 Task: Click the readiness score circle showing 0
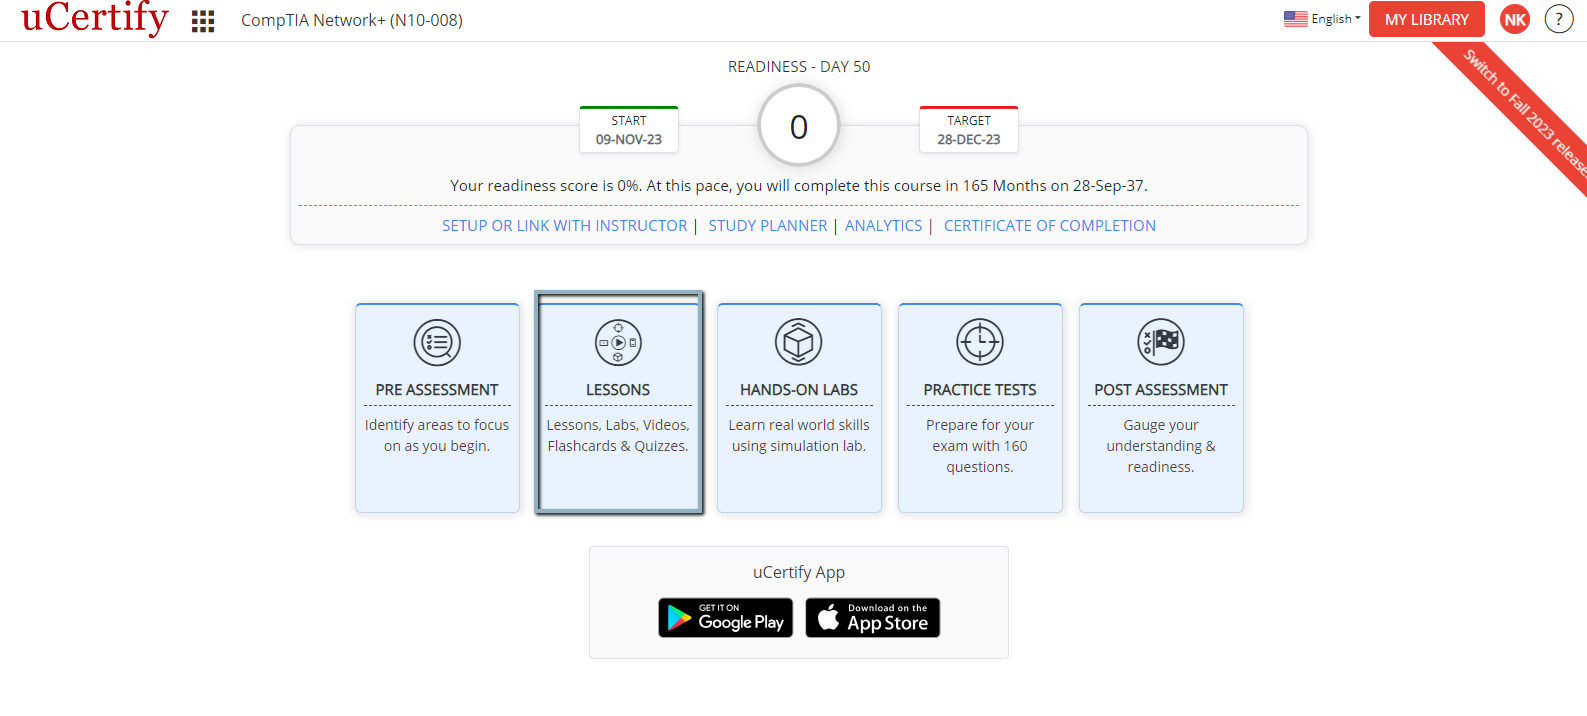point(799,126)
